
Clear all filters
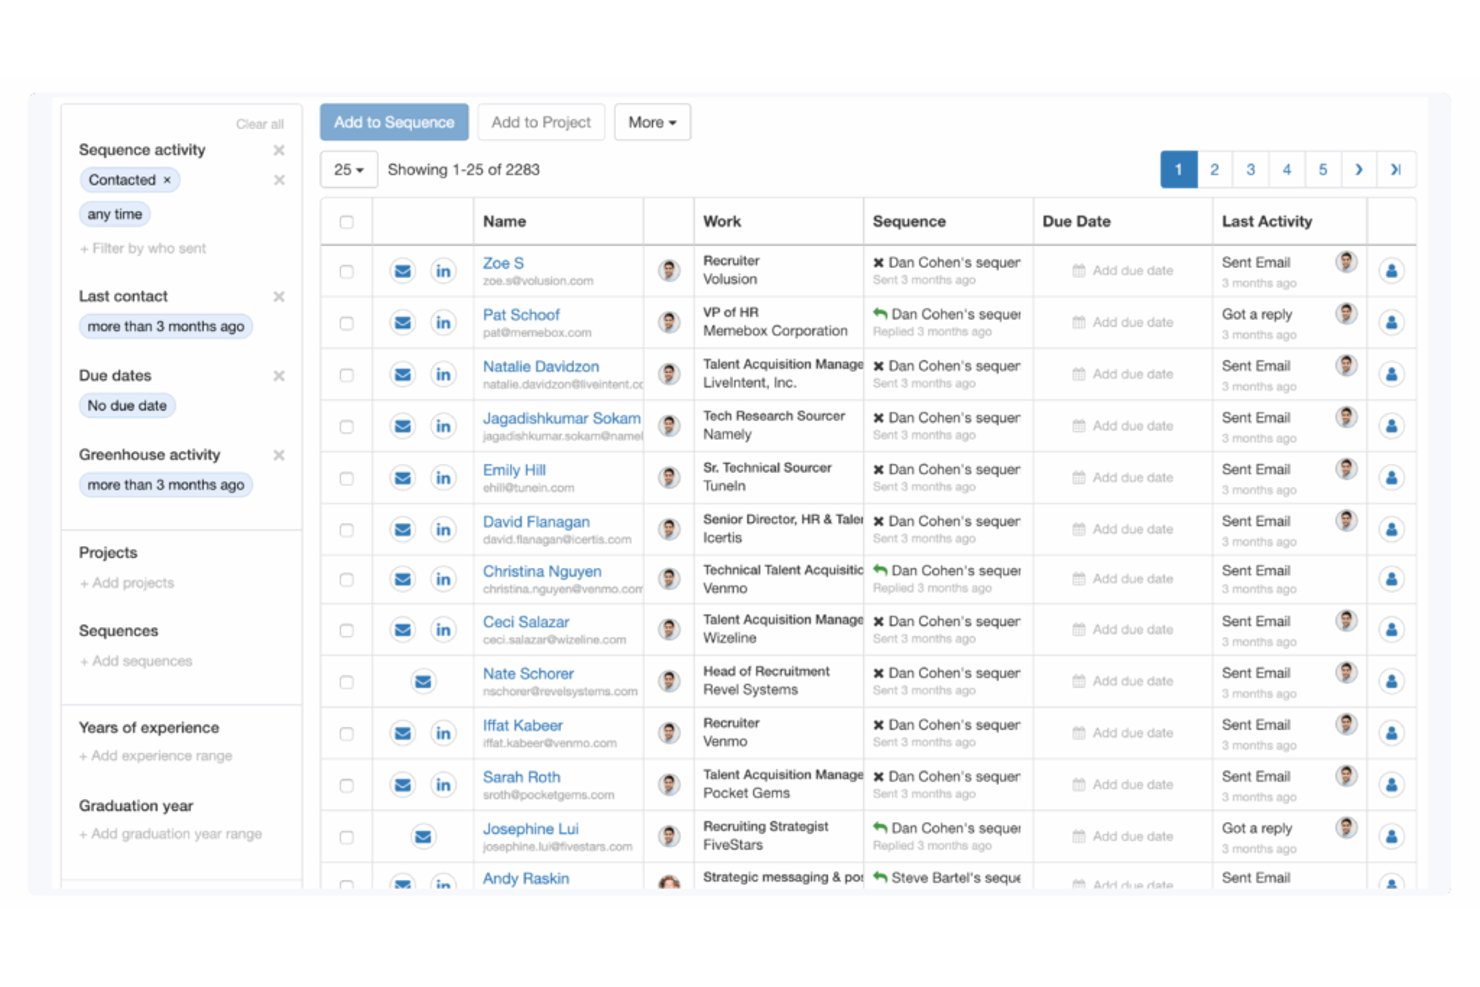coord(260,124)
